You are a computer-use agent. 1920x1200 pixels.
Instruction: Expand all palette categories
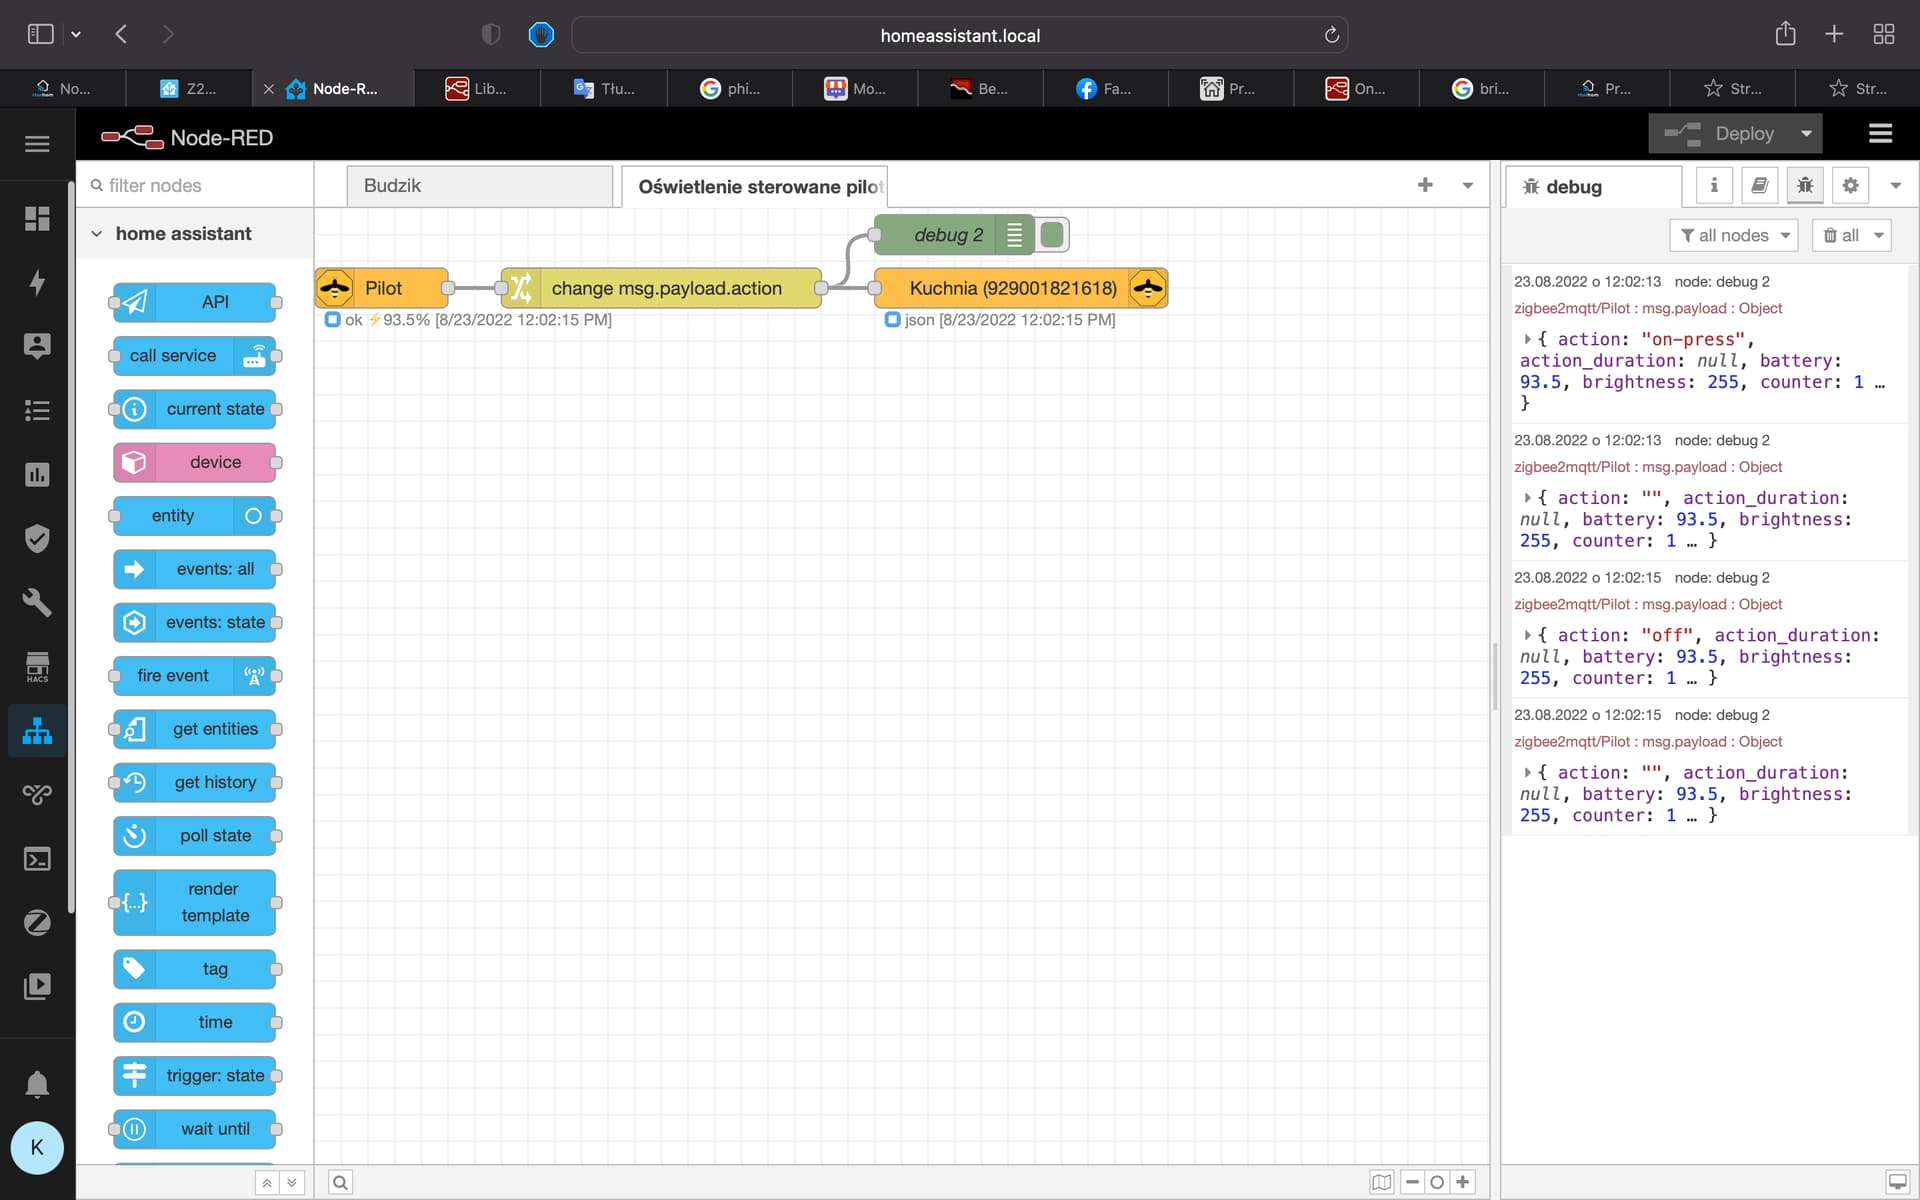click(292, 1182)
